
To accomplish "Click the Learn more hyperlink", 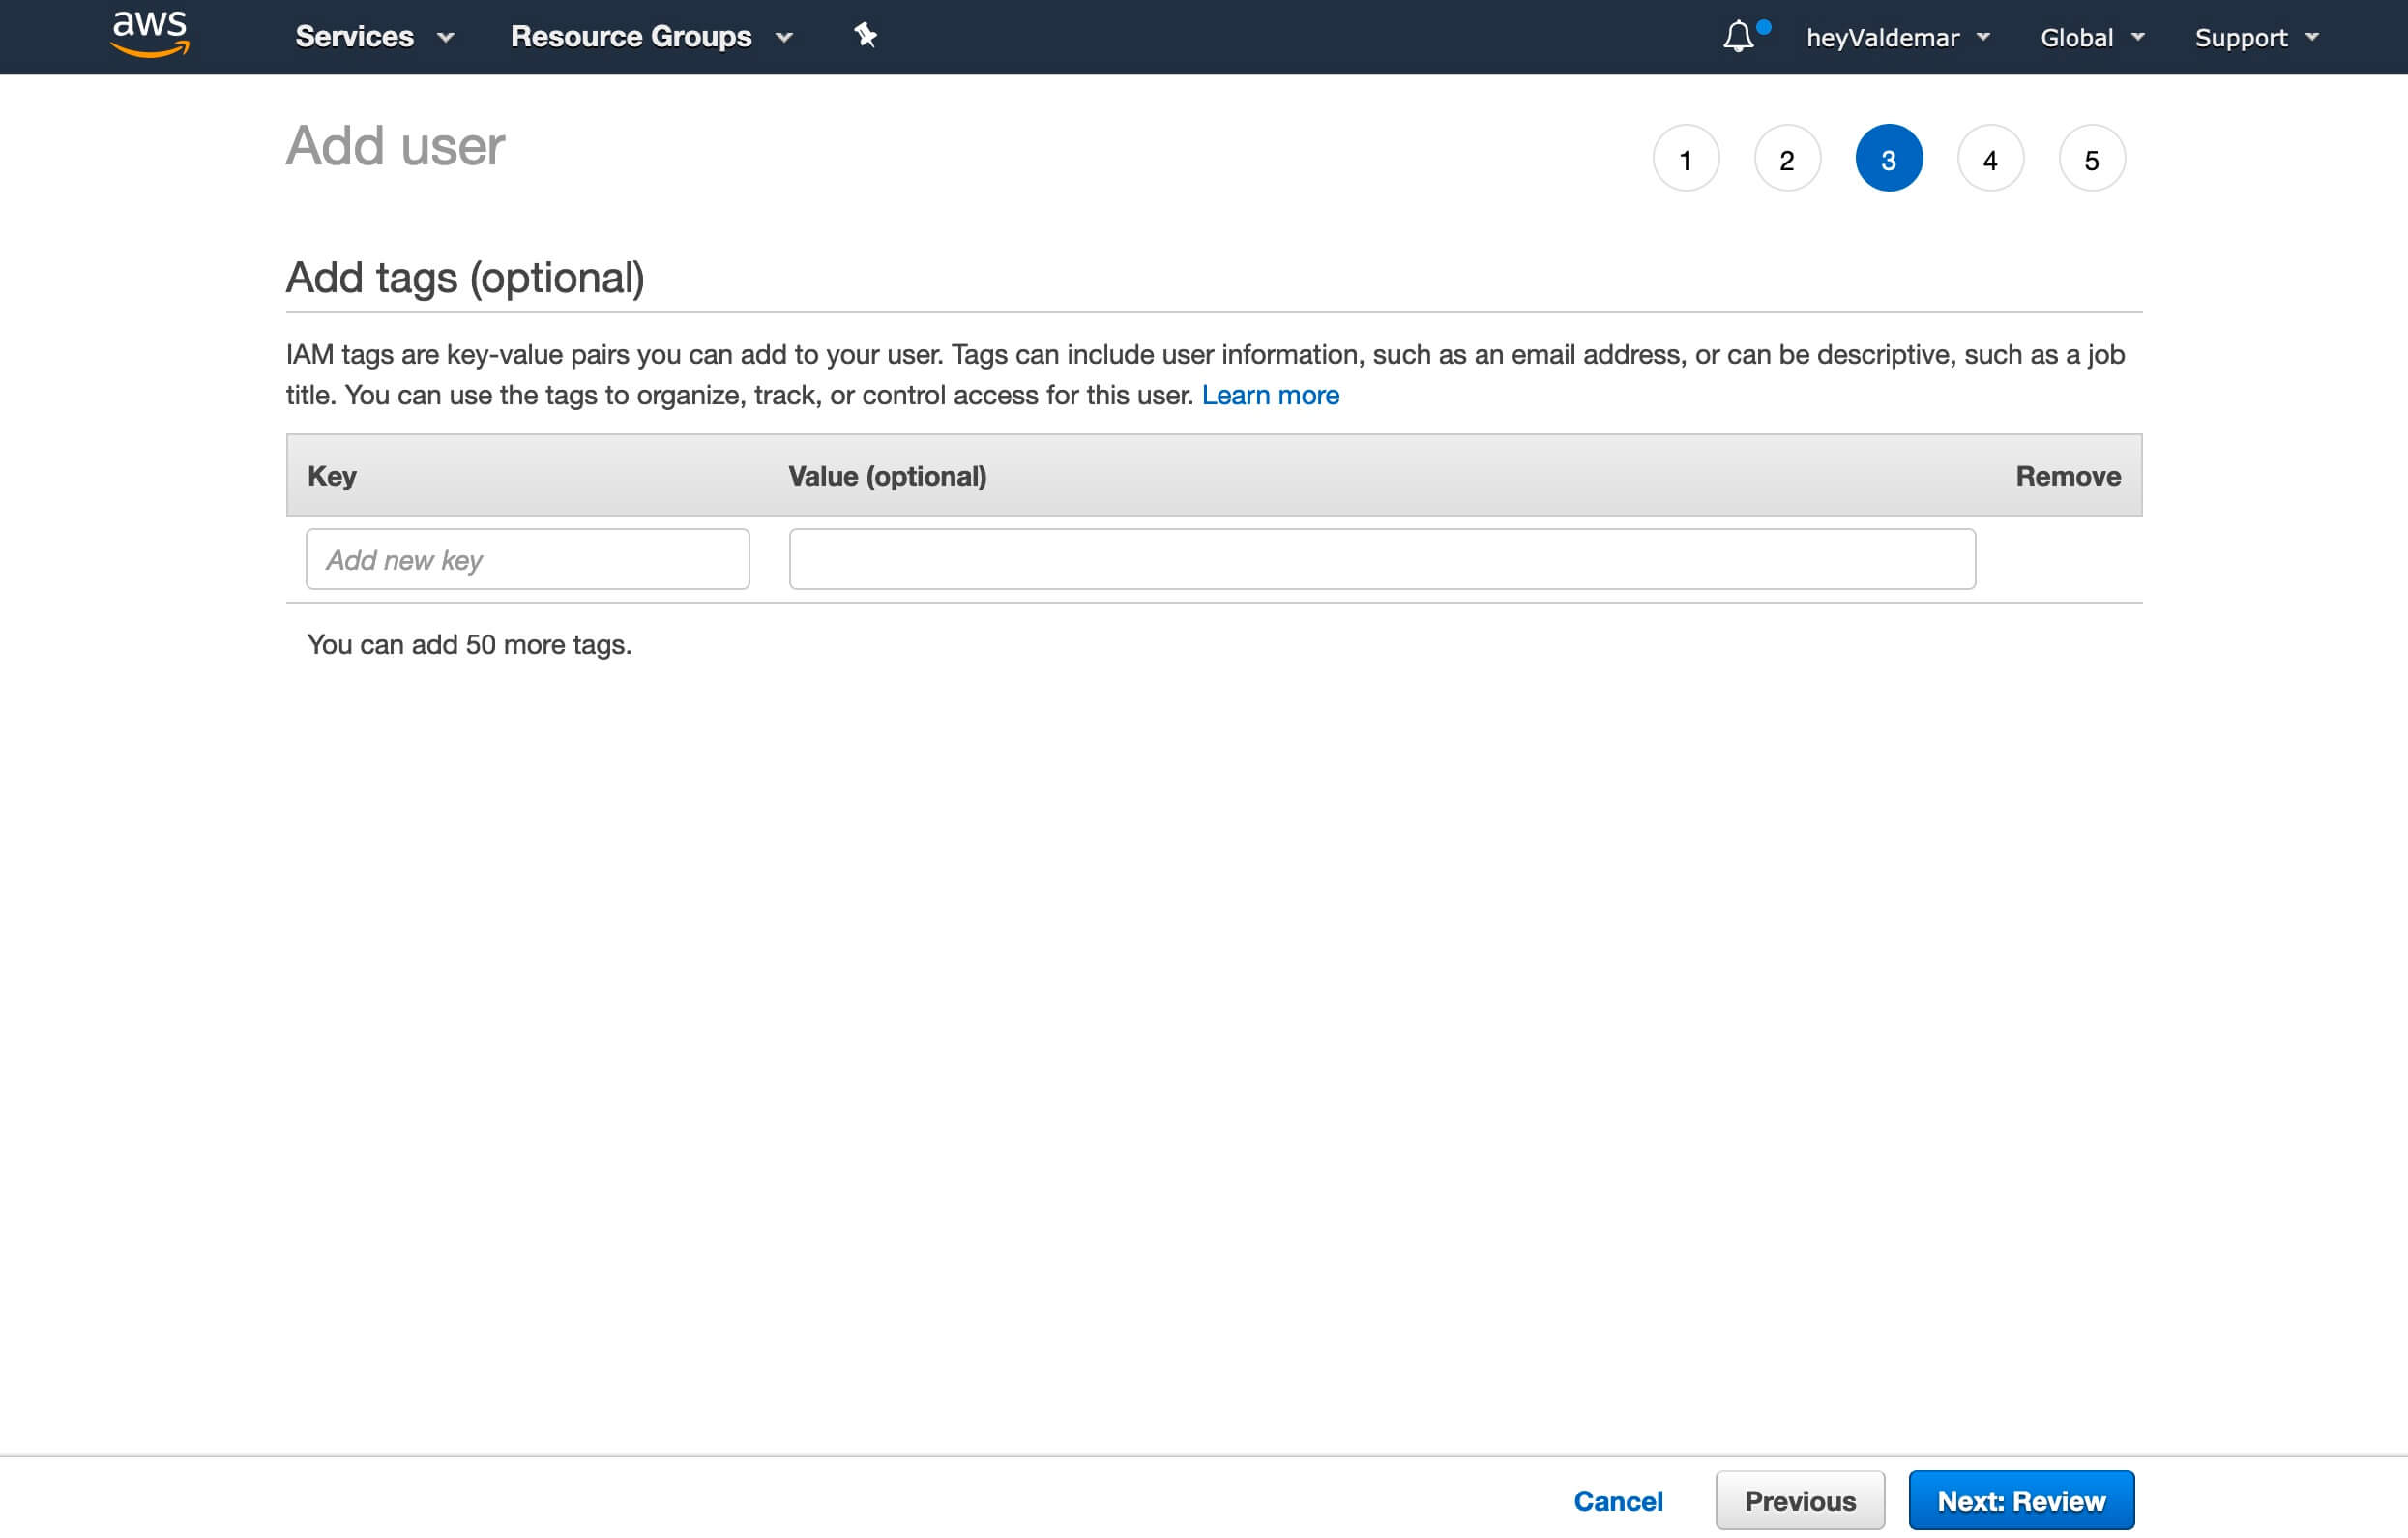I will (1269, 394).
